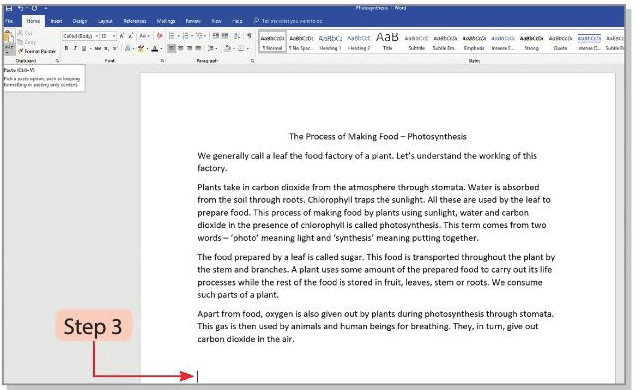Expand the Highlight color dropdown arrow
638x390 pixels.
148,48
